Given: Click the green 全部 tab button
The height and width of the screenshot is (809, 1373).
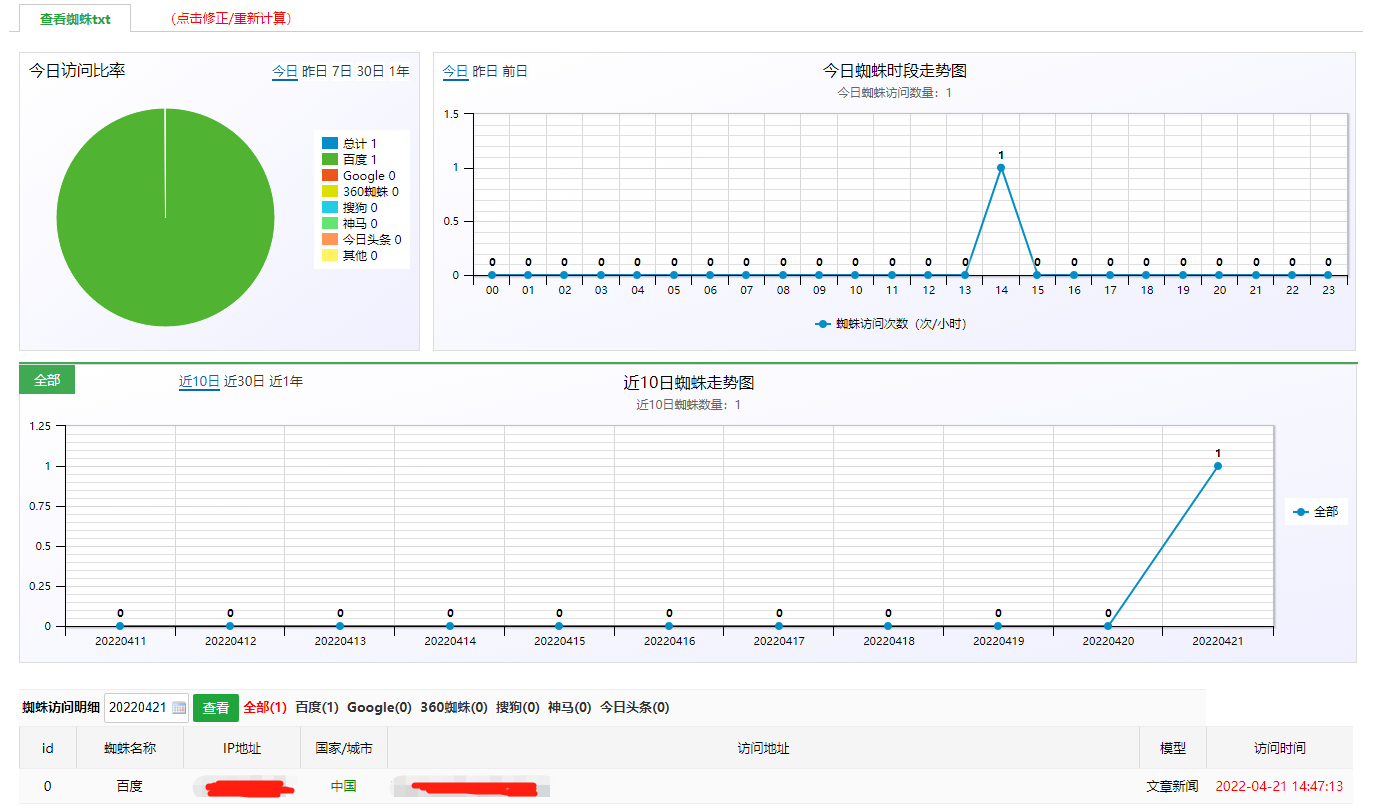Looking at the screenshot, I should (x=47, y=380).
